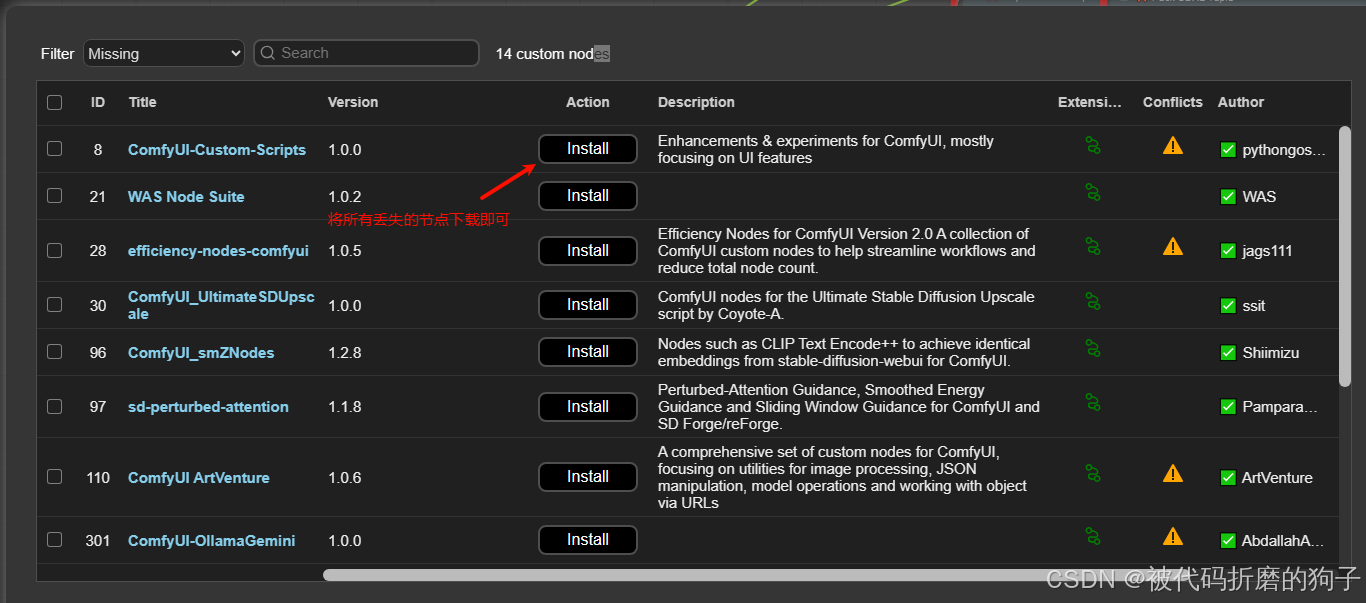Viewport: 1366px width, 603px height.
Task: Open extension link icon for WAS Node Suite row
Action: click(x=1092, y=192)
